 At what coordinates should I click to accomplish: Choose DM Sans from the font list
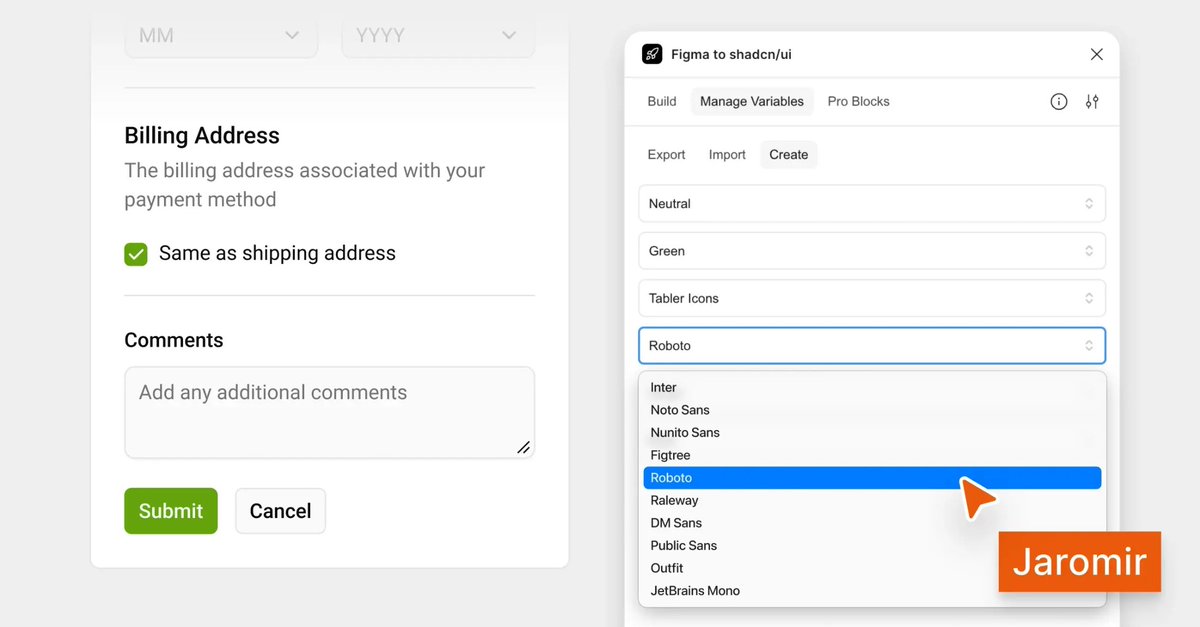click(872, 523)
